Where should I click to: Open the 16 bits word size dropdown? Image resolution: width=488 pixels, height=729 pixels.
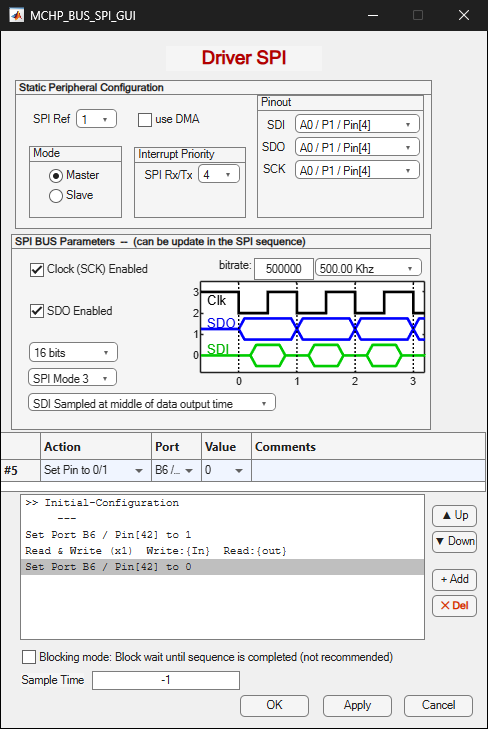(73, 352)
